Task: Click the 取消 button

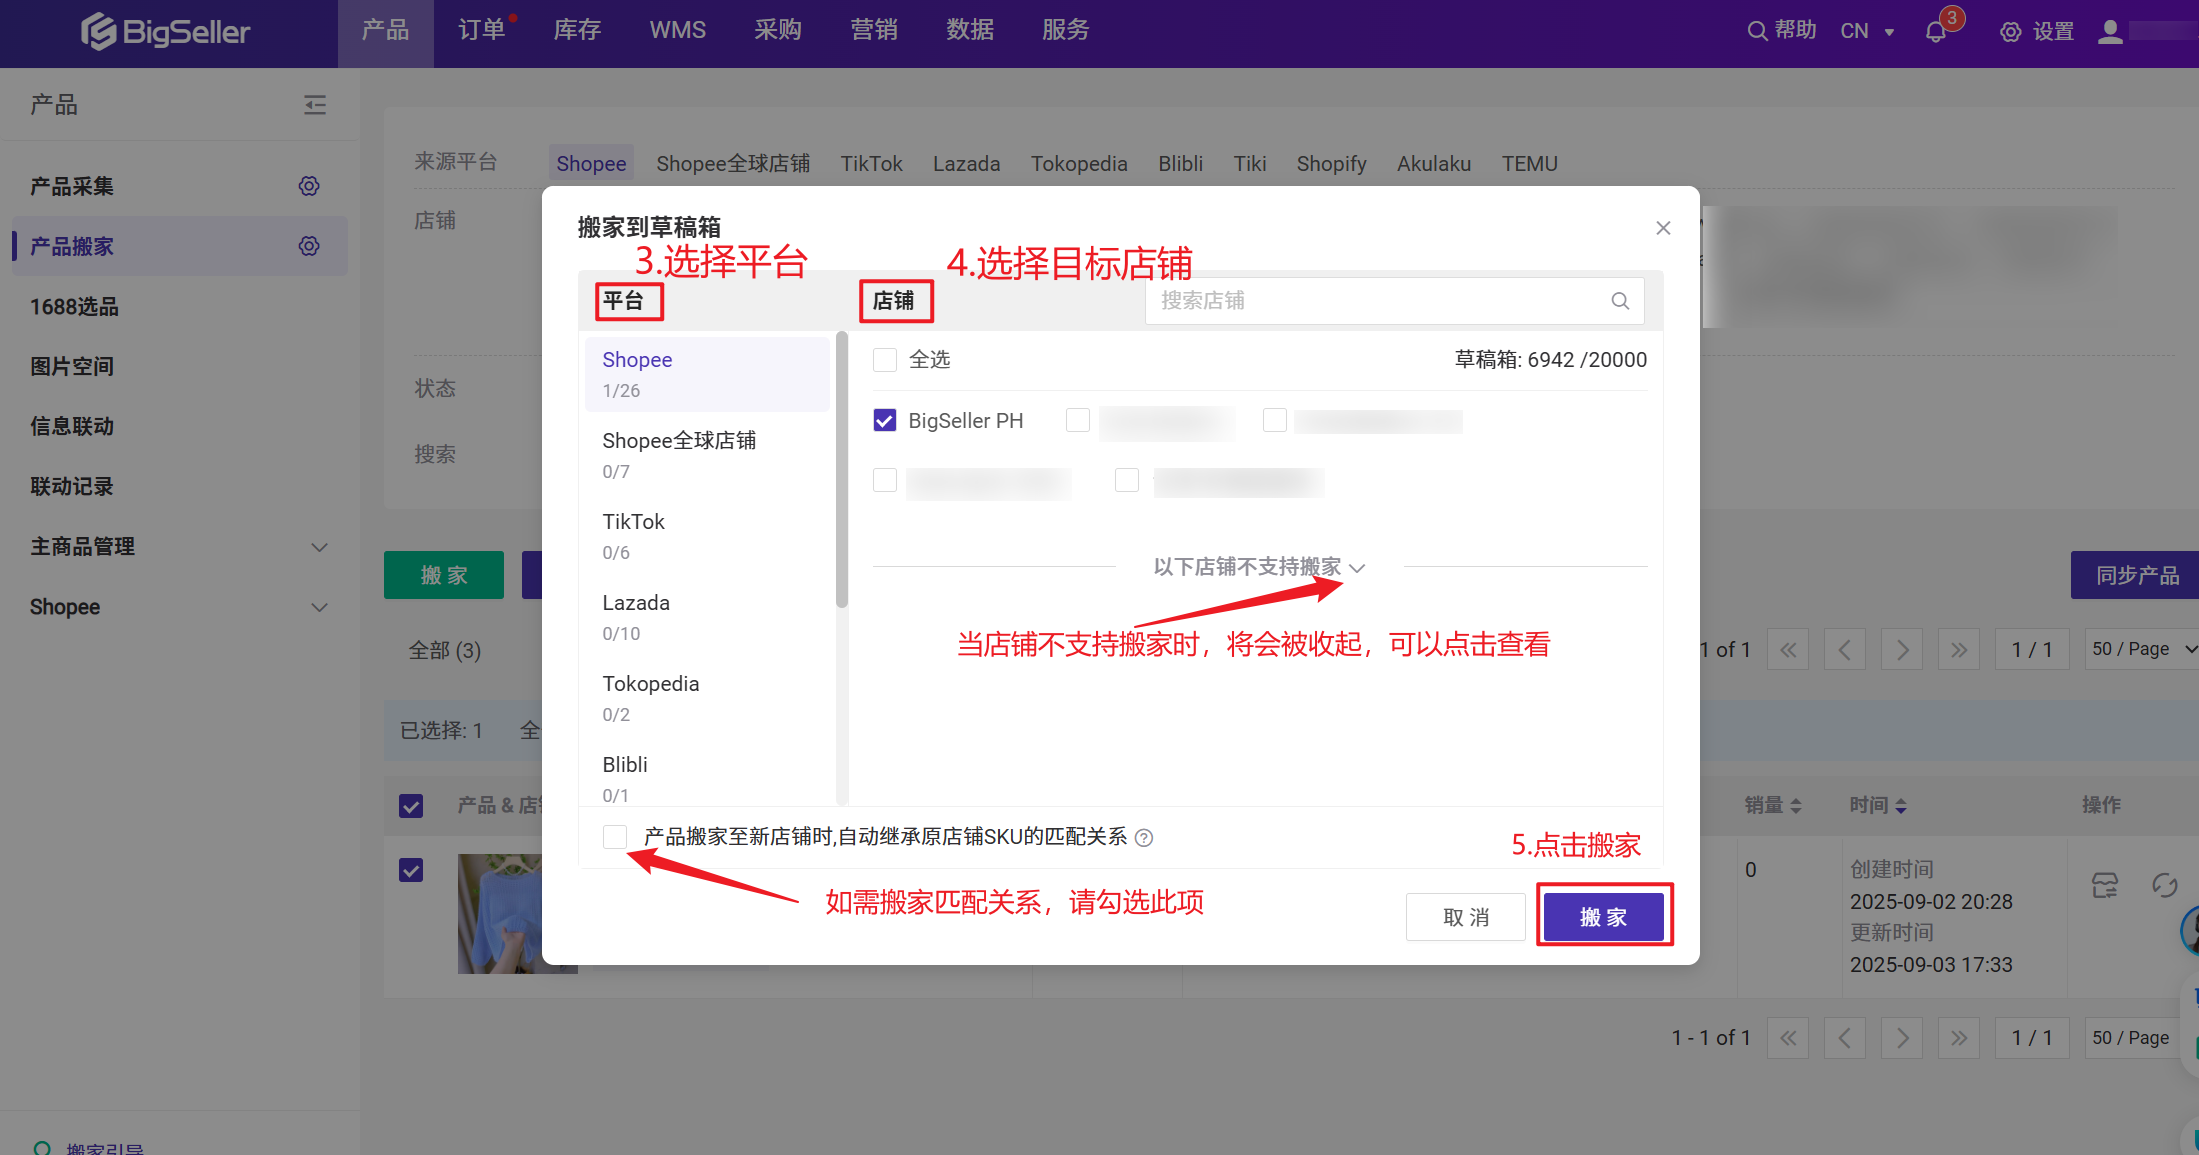Action: click(x=1466, y=917)
